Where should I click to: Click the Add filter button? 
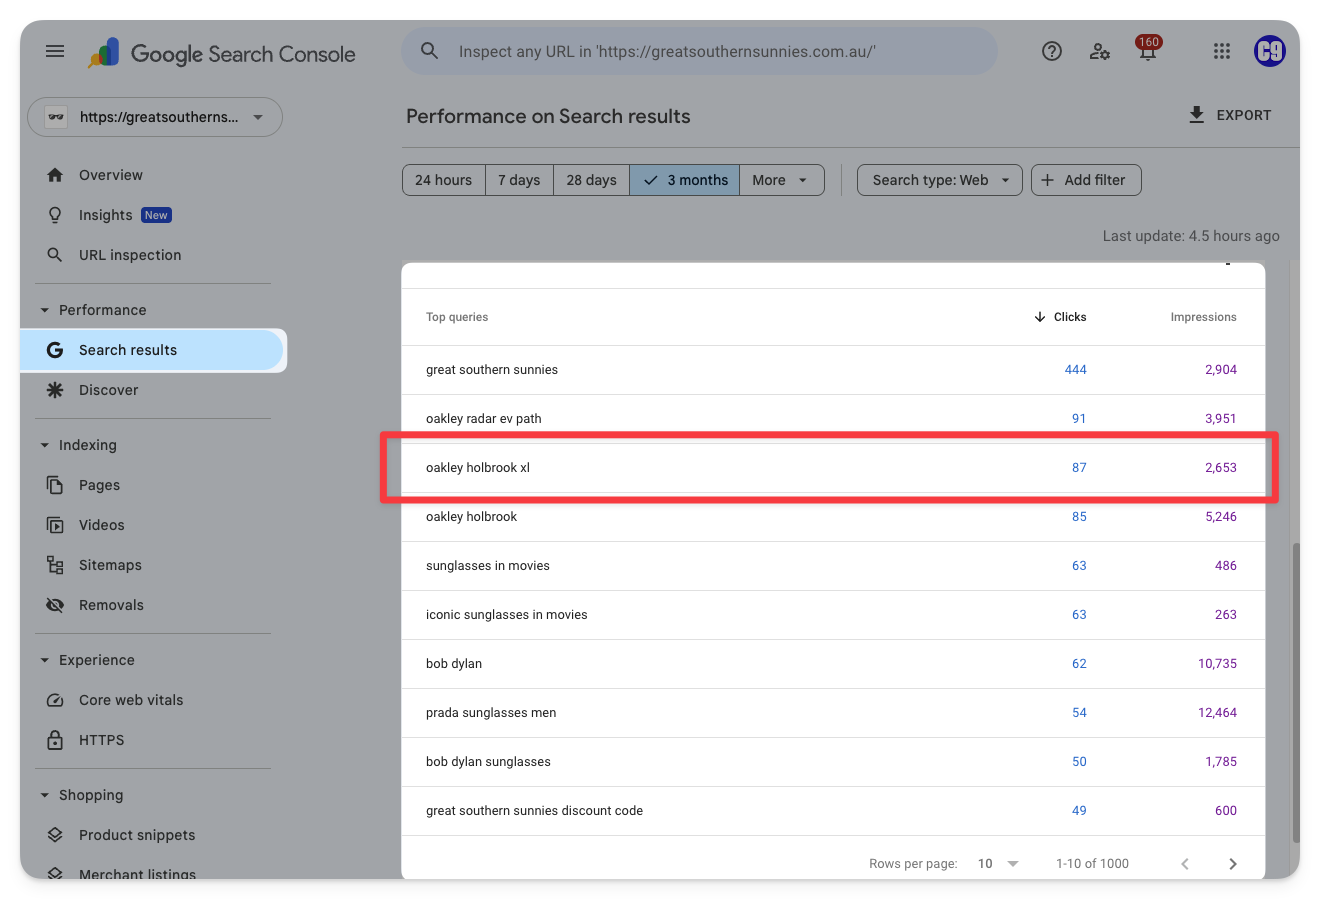pos(1085,180)
